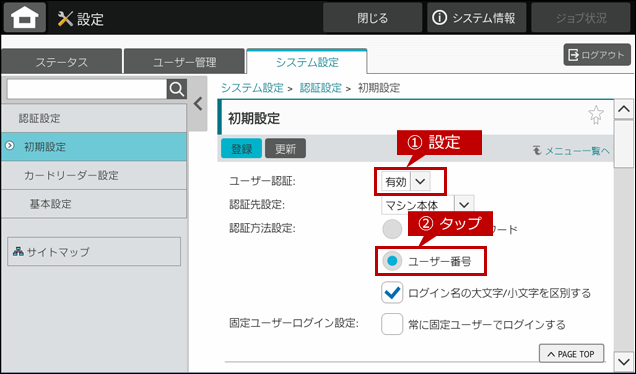This screenshot has width=636, height=374.
Task: Switch to ユーザー管理 tab
Action: coord(185,62)
